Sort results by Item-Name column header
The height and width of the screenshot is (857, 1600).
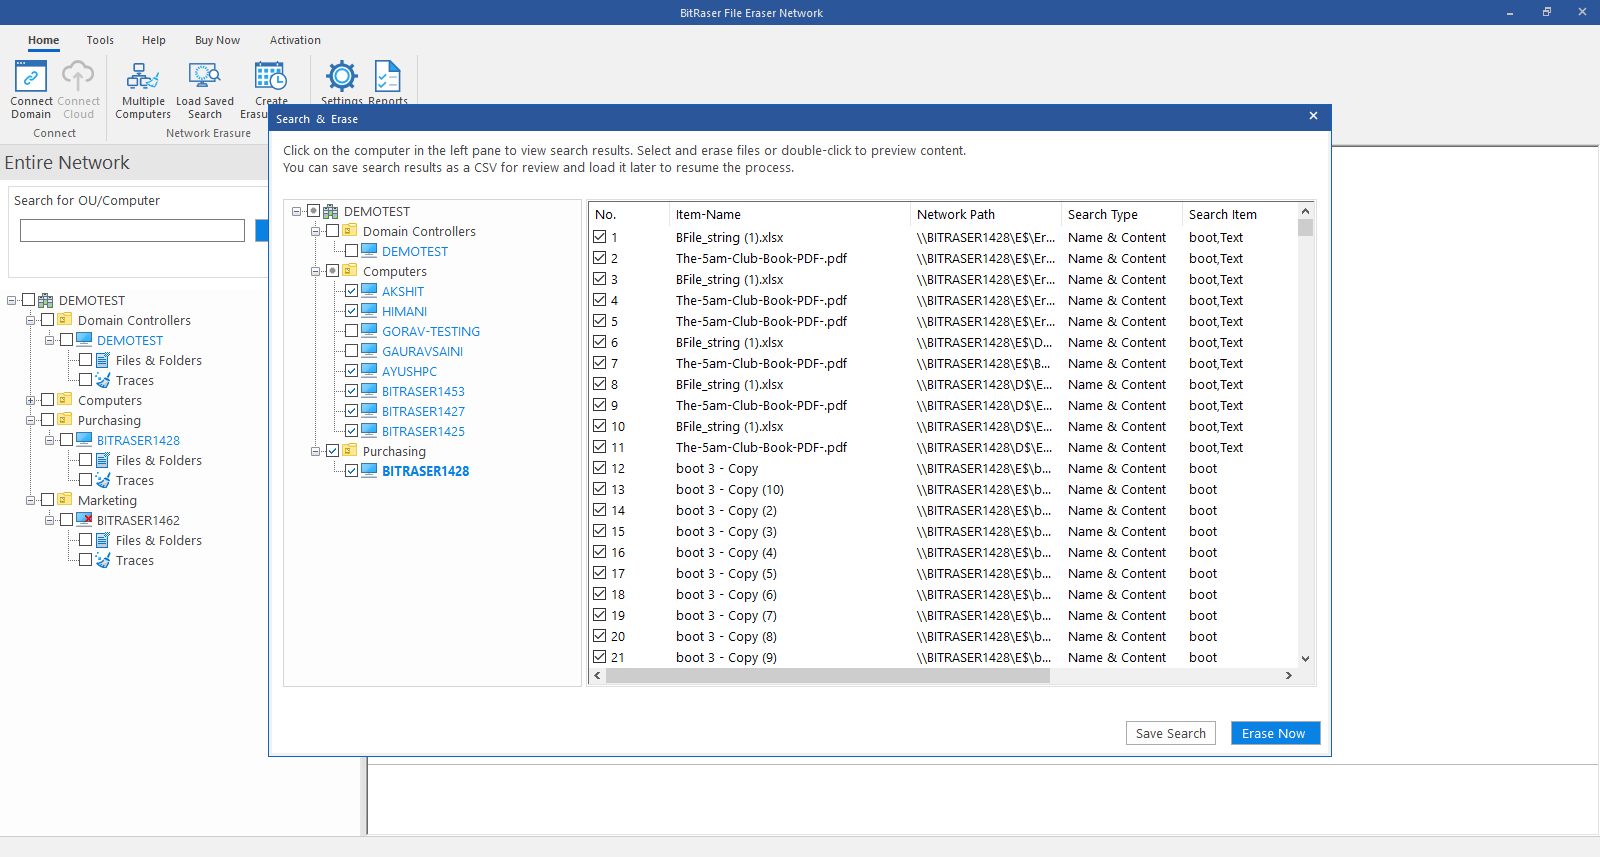[790, 214]
